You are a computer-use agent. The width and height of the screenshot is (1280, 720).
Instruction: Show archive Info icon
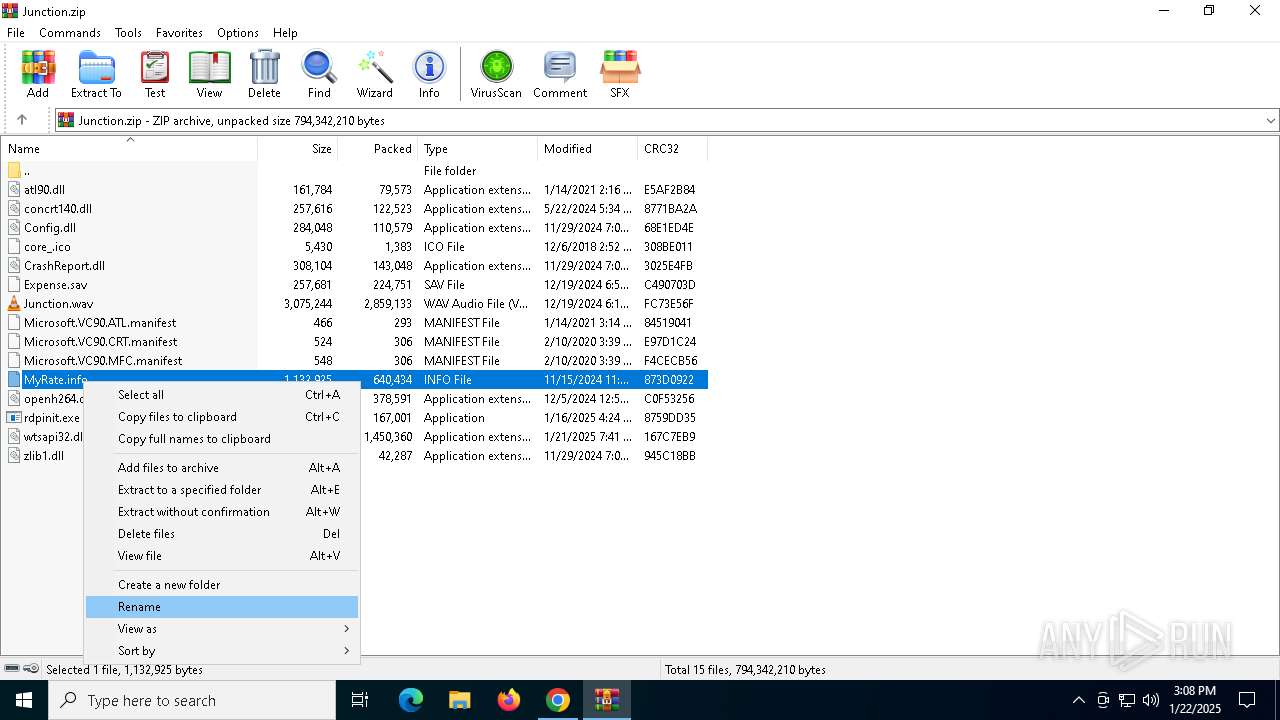[x=429, y=75]
